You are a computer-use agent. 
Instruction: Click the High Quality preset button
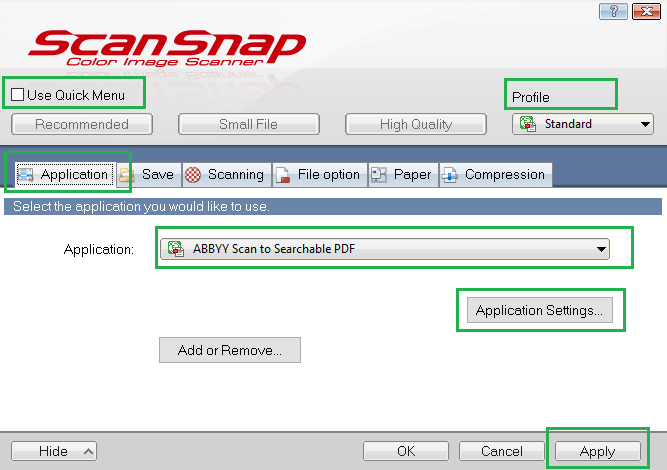pos(416,124)
